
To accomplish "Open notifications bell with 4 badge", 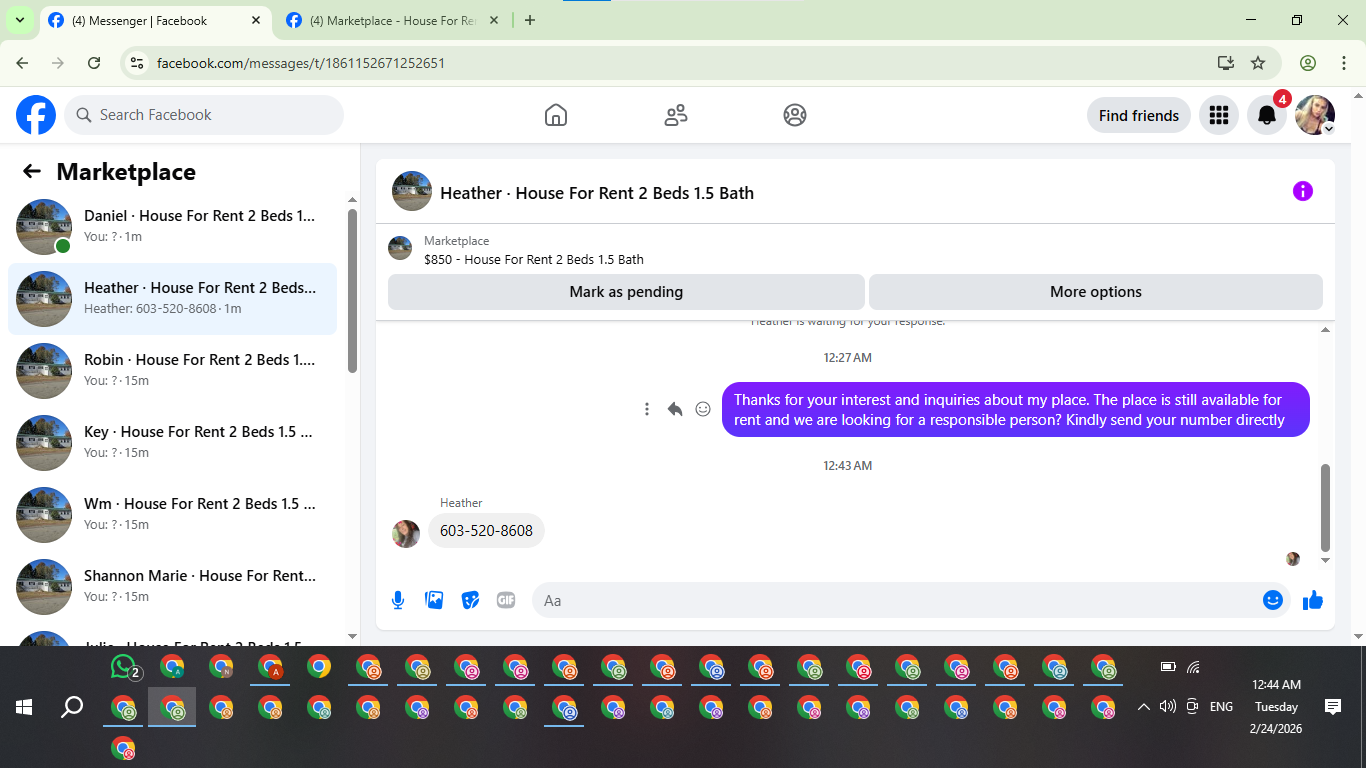I will point(1267,115).
